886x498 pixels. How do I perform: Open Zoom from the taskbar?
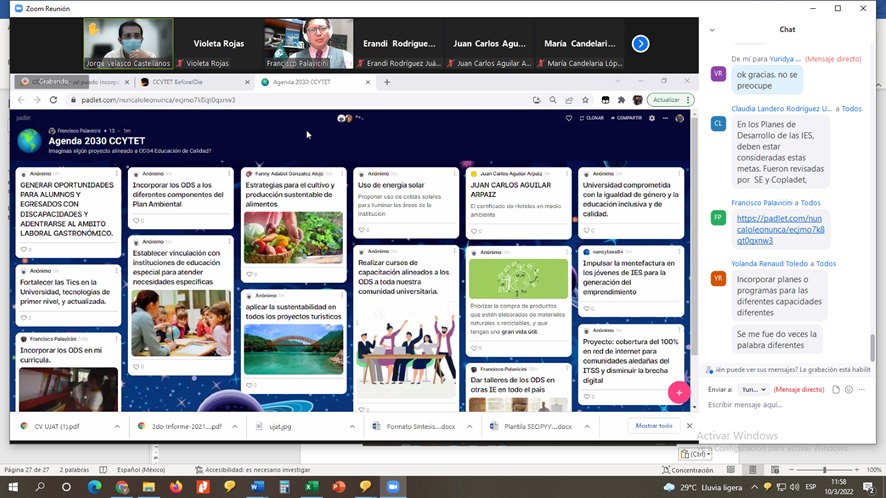point(393,487)
